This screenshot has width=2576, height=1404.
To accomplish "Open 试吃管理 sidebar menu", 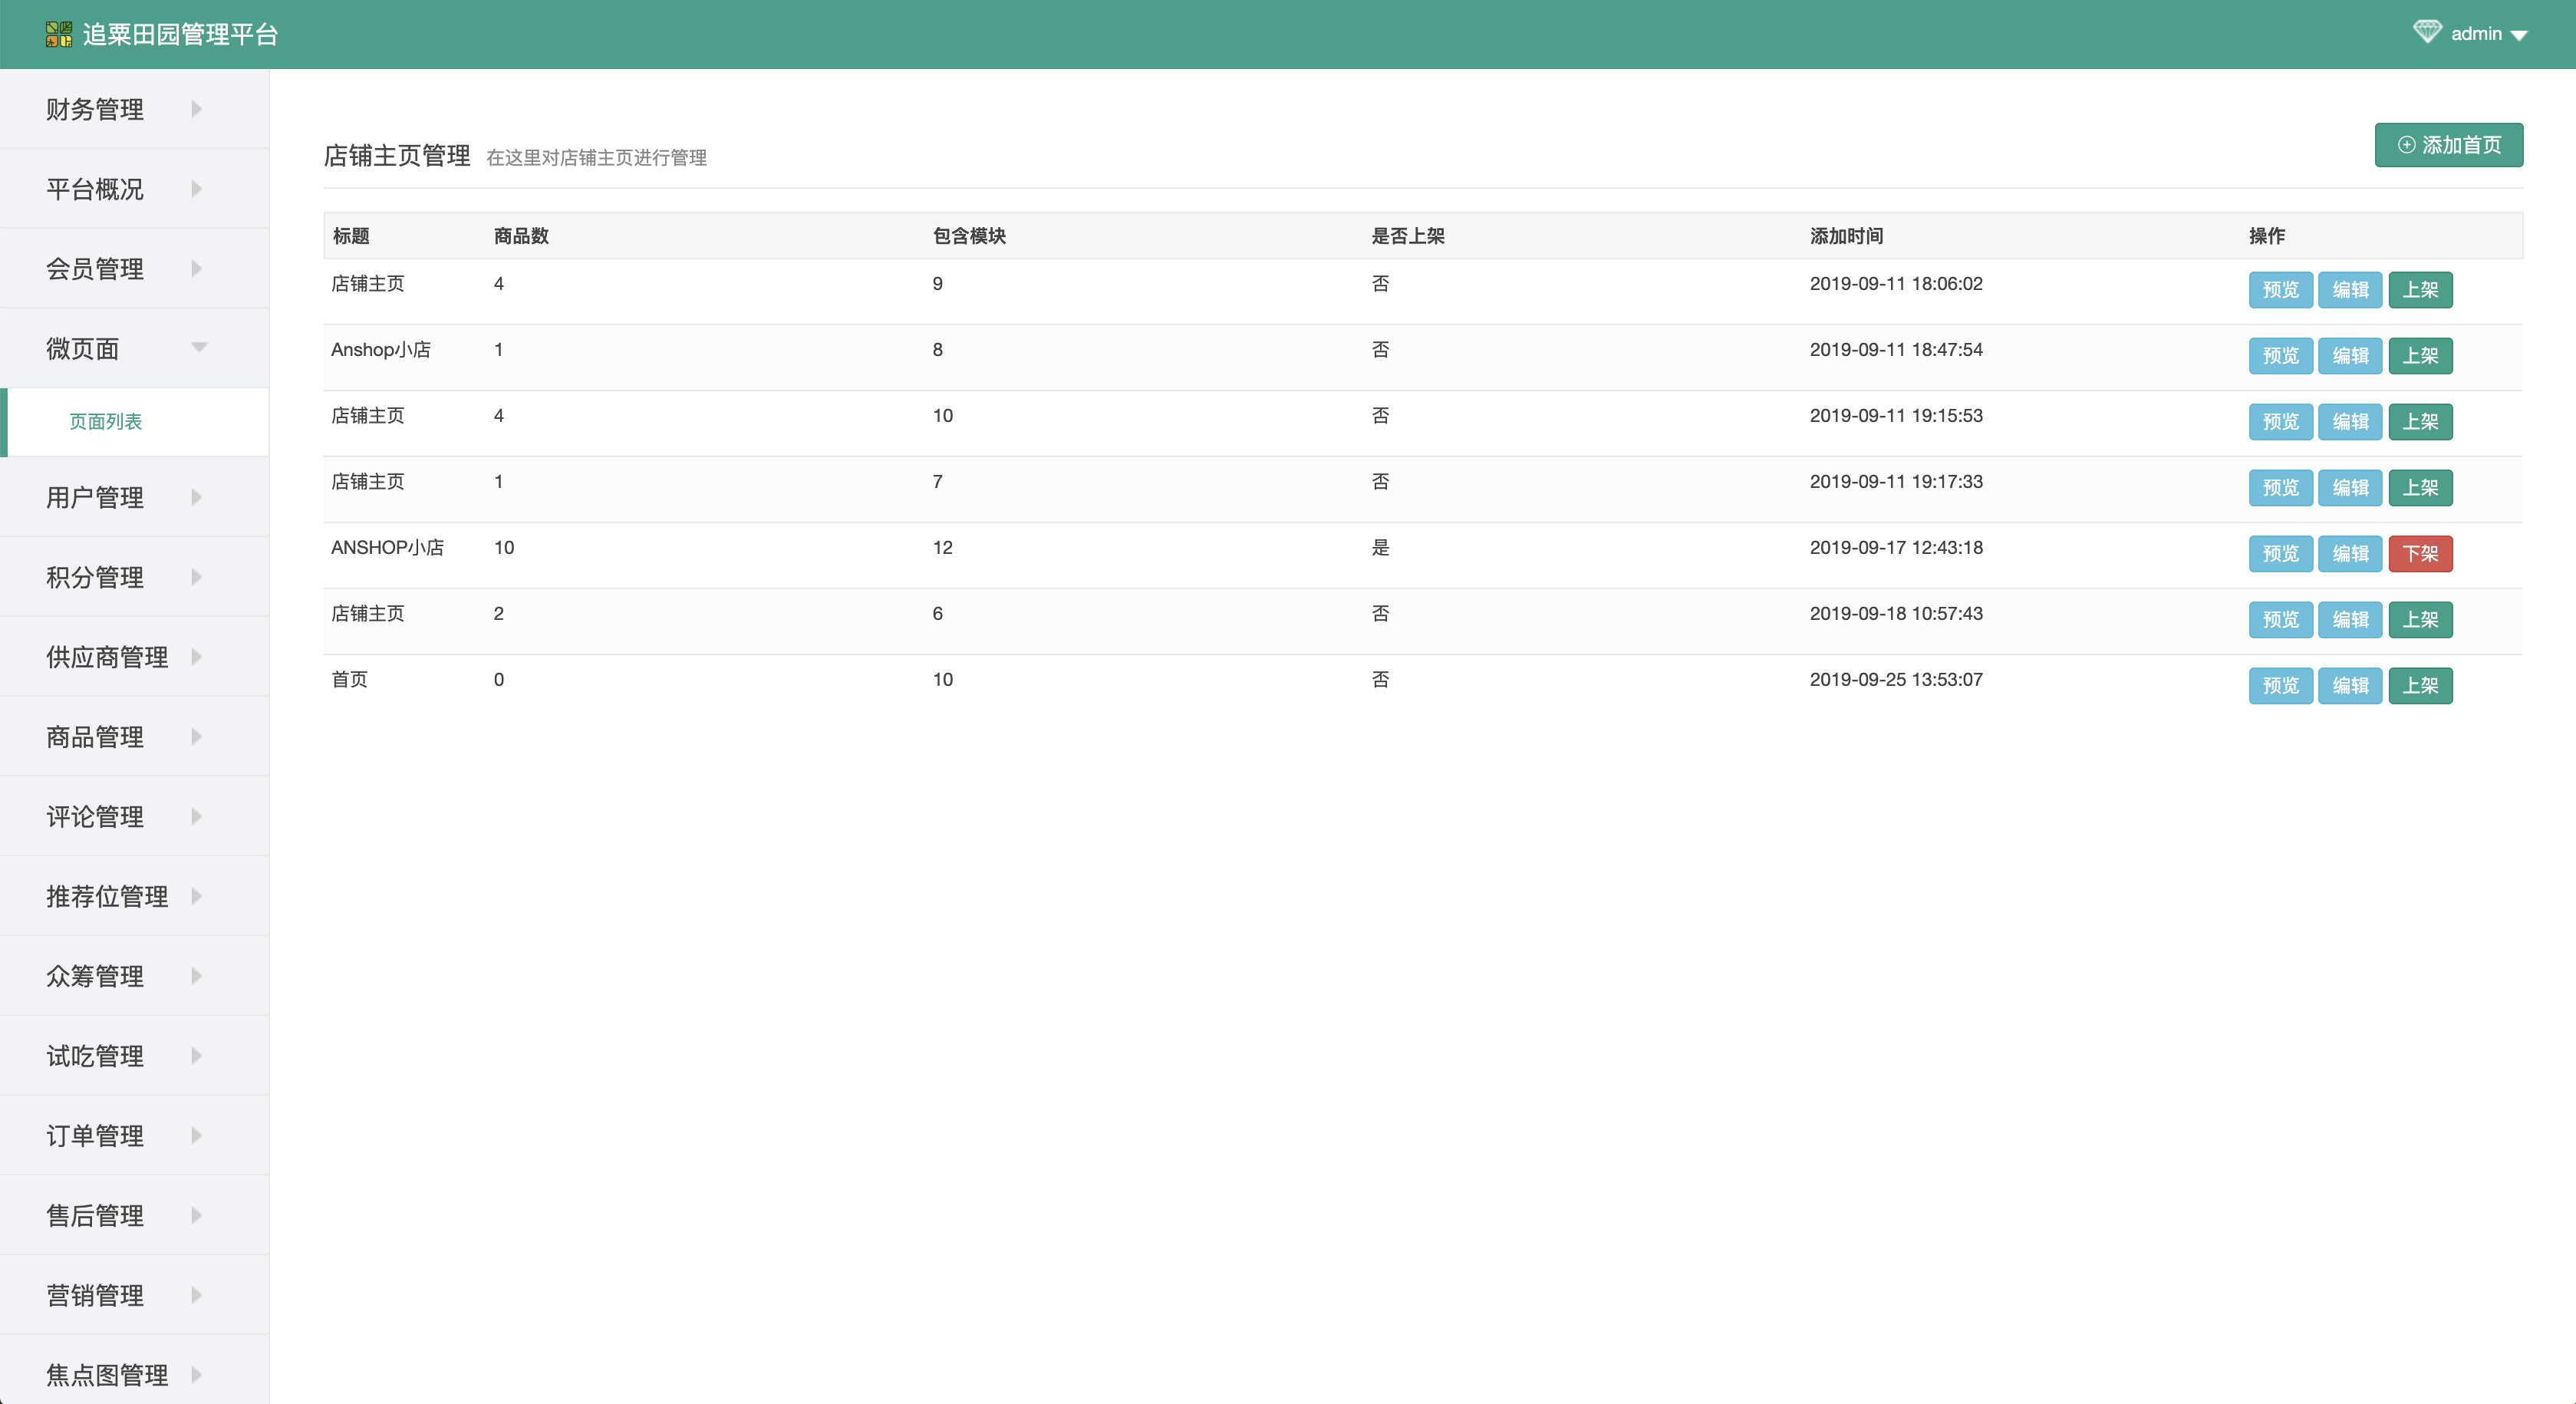I will coord(134,1056).
